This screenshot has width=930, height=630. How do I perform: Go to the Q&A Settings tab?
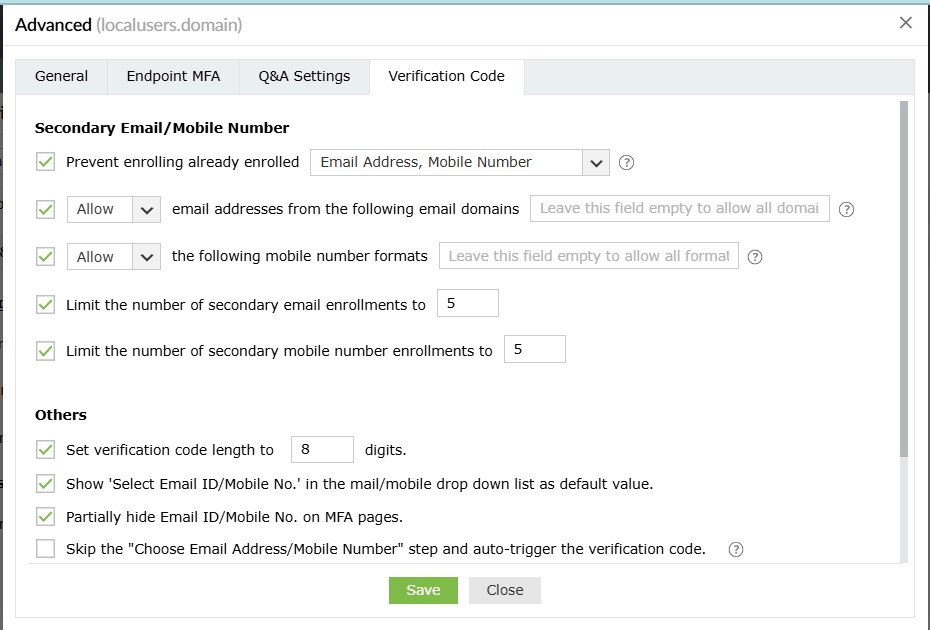[x=304, y=76]
